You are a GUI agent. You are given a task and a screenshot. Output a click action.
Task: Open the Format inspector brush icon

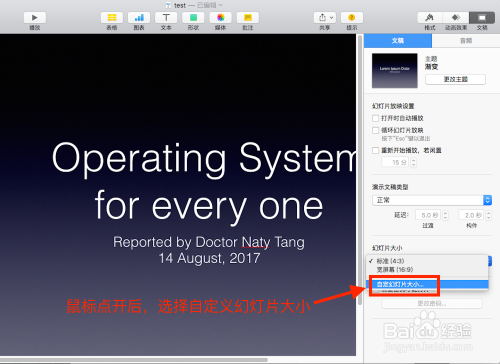[430, 18]
